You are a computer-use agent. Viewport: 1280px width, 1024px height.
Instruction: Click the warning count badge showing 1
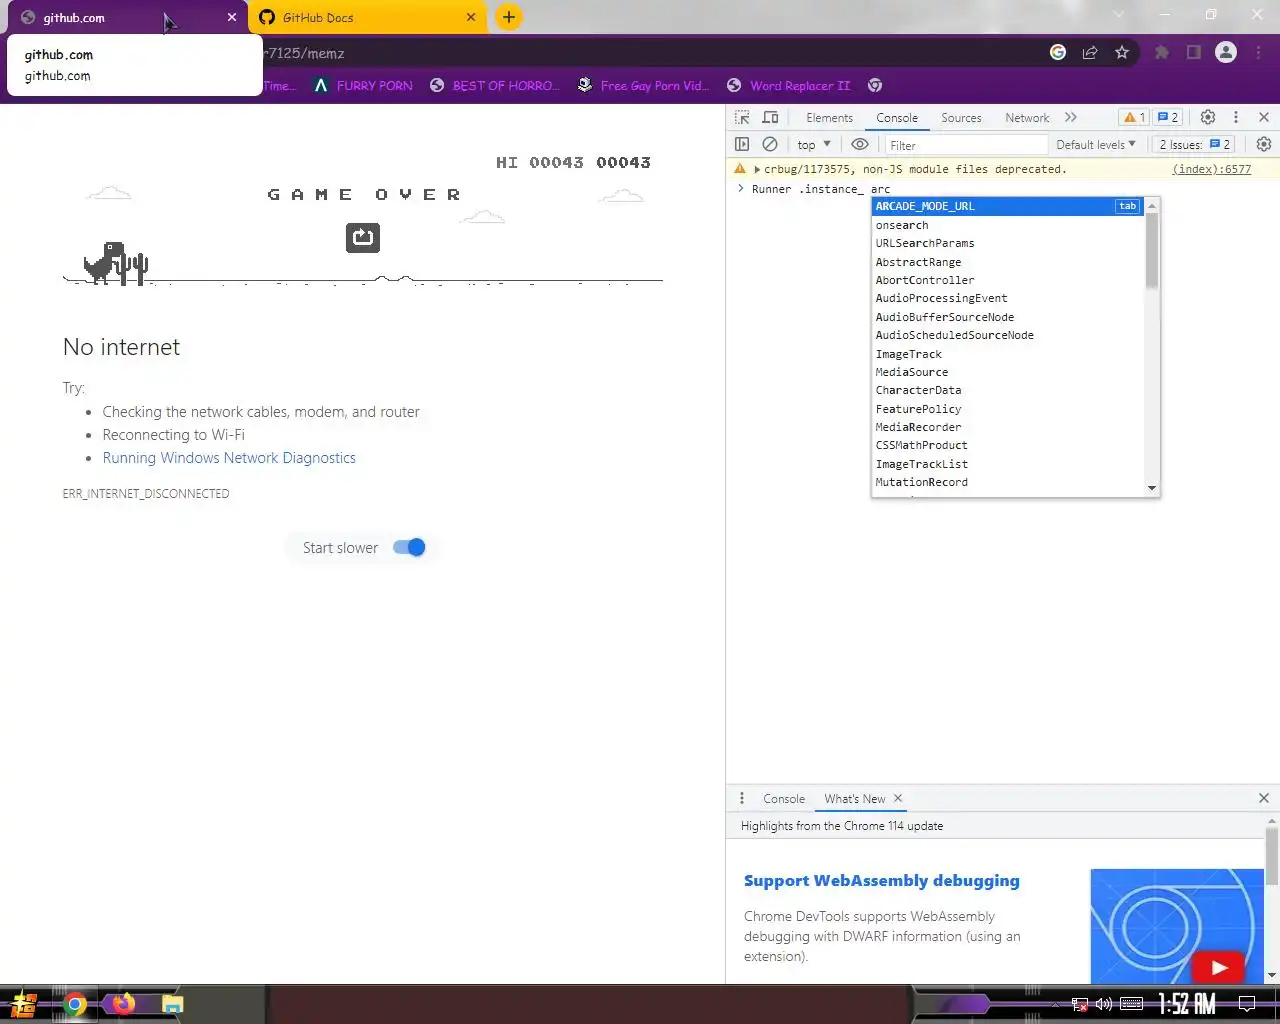pos(1134,117)
